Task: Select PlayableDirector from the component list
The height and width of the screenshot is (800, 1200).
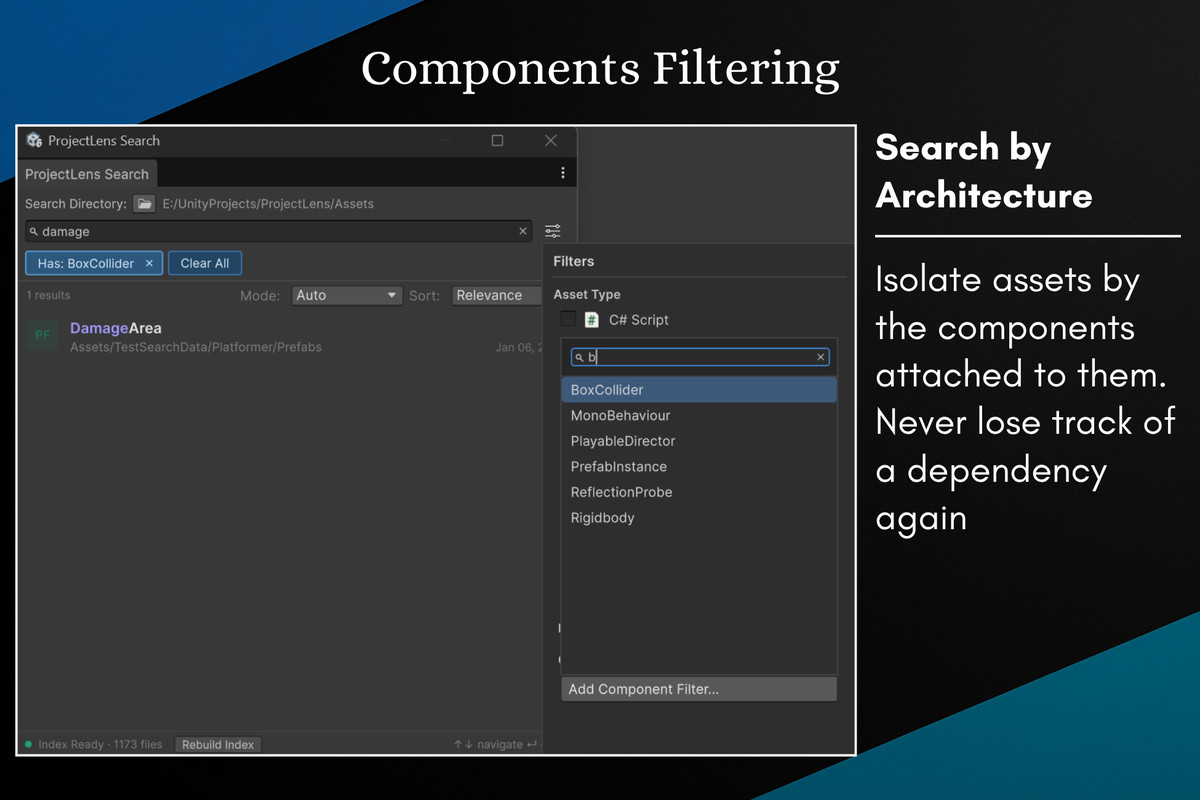Action: coord(699,441)
